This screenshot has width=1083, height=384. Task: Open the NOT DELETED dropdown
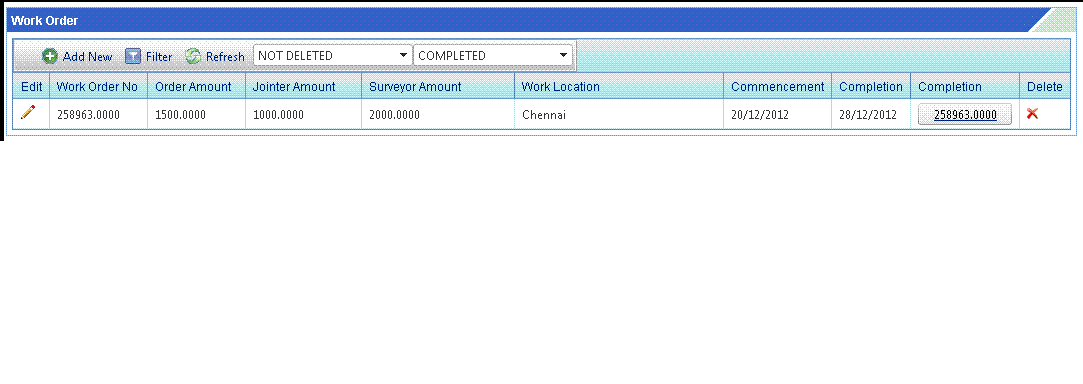[x=333, y=55]
